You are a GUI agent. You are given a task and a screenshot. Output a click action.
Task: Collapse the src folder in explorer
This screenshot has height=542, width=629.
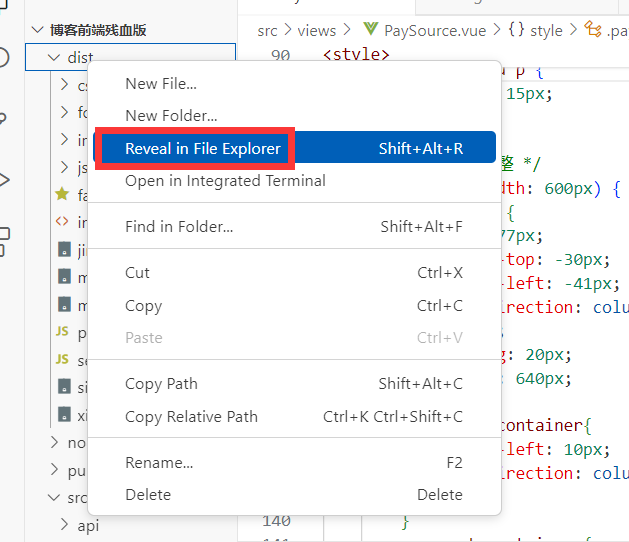tap(54, 498)
